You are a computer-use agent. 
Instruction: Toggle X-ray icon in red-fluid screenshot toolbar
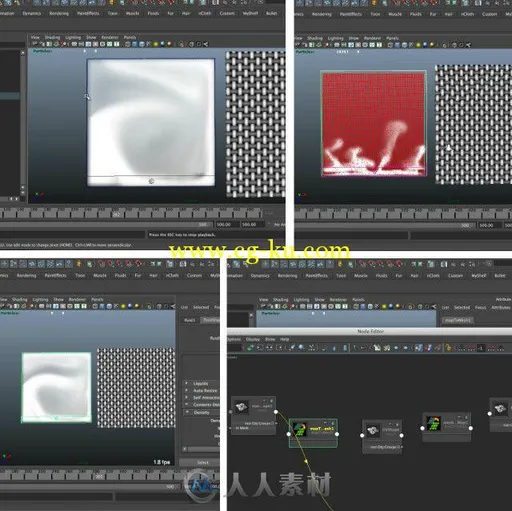454,45
